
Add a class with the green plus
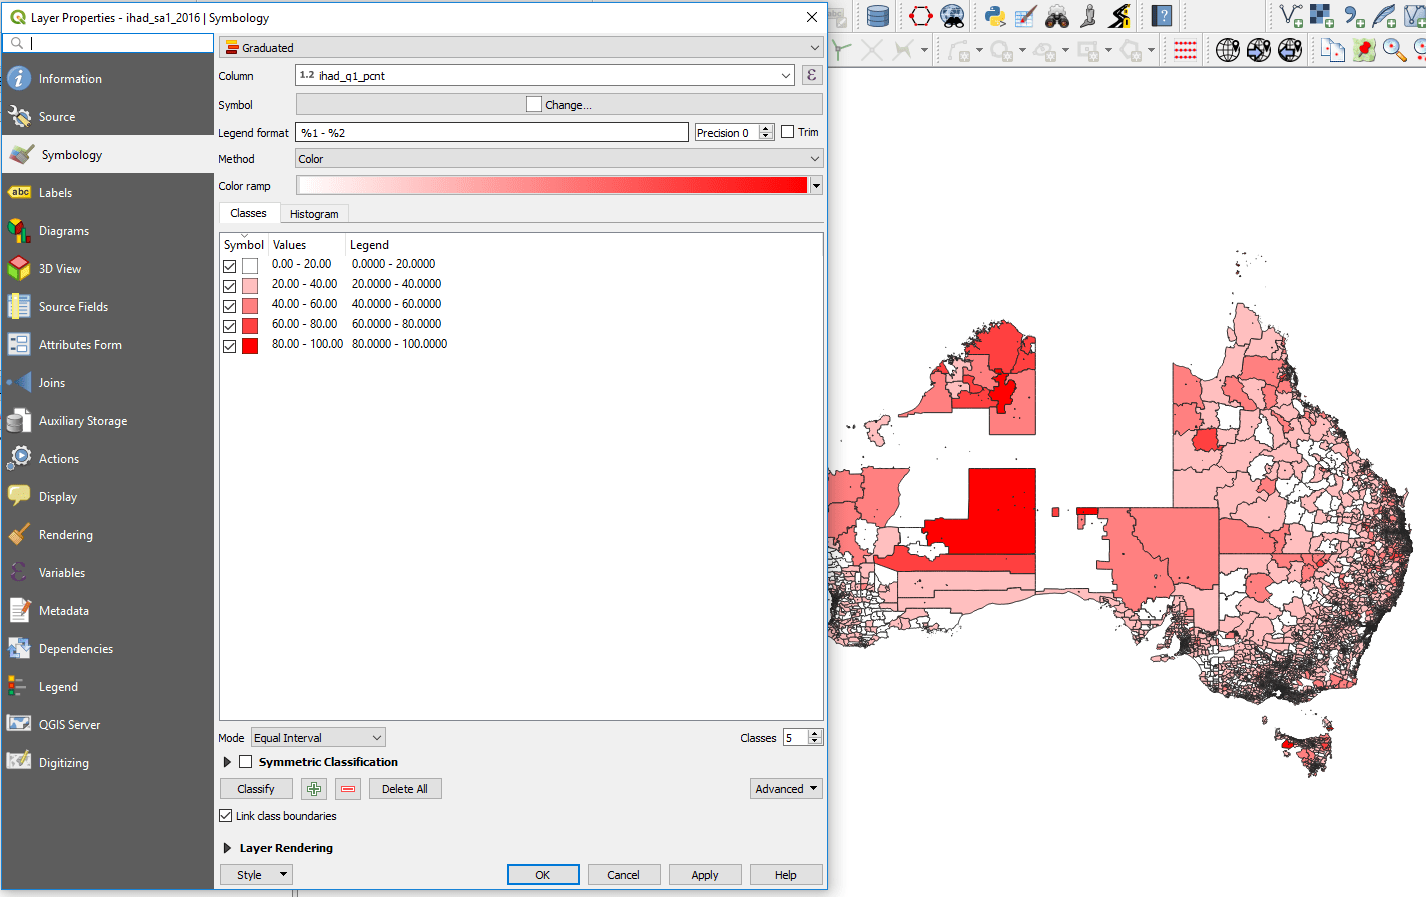click(313, 788)
